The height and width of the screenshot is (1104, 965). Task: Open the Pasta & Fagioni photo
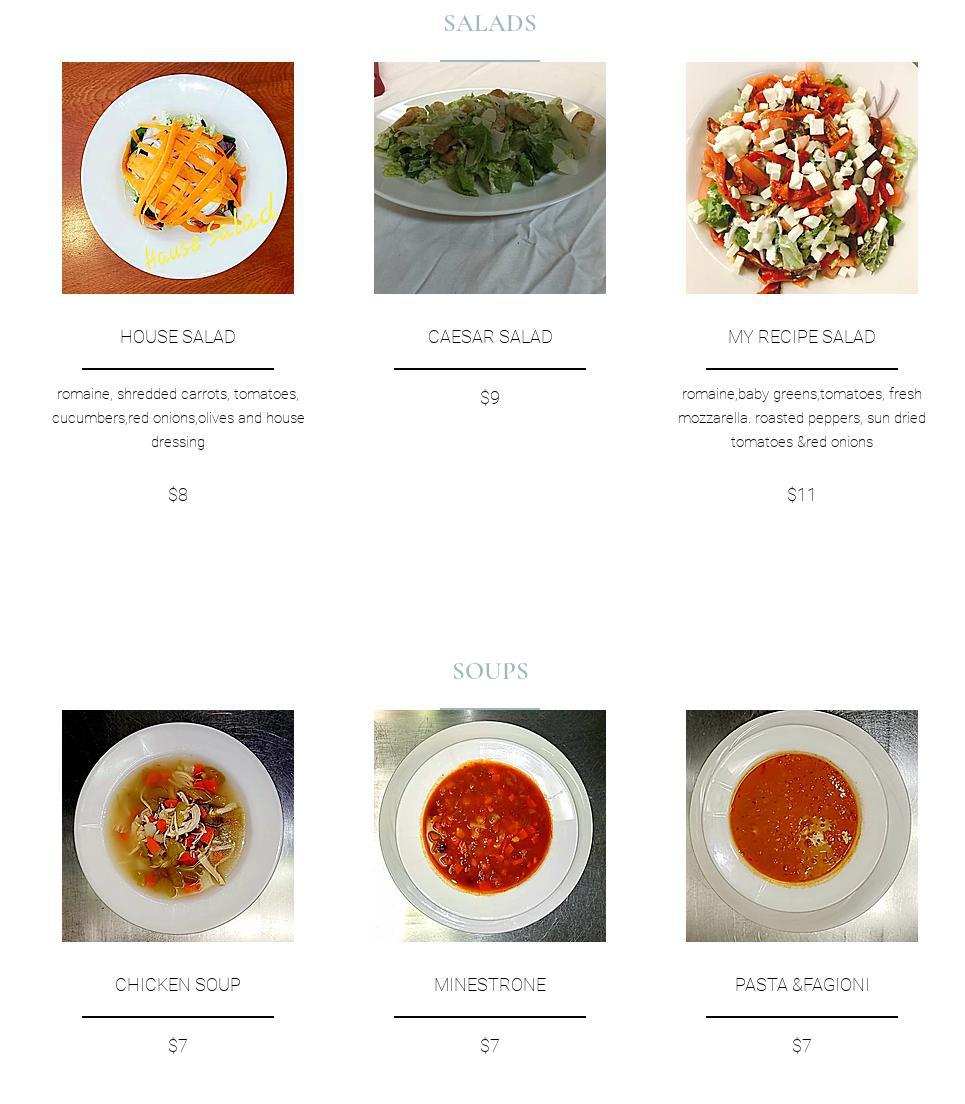point(802,825)
